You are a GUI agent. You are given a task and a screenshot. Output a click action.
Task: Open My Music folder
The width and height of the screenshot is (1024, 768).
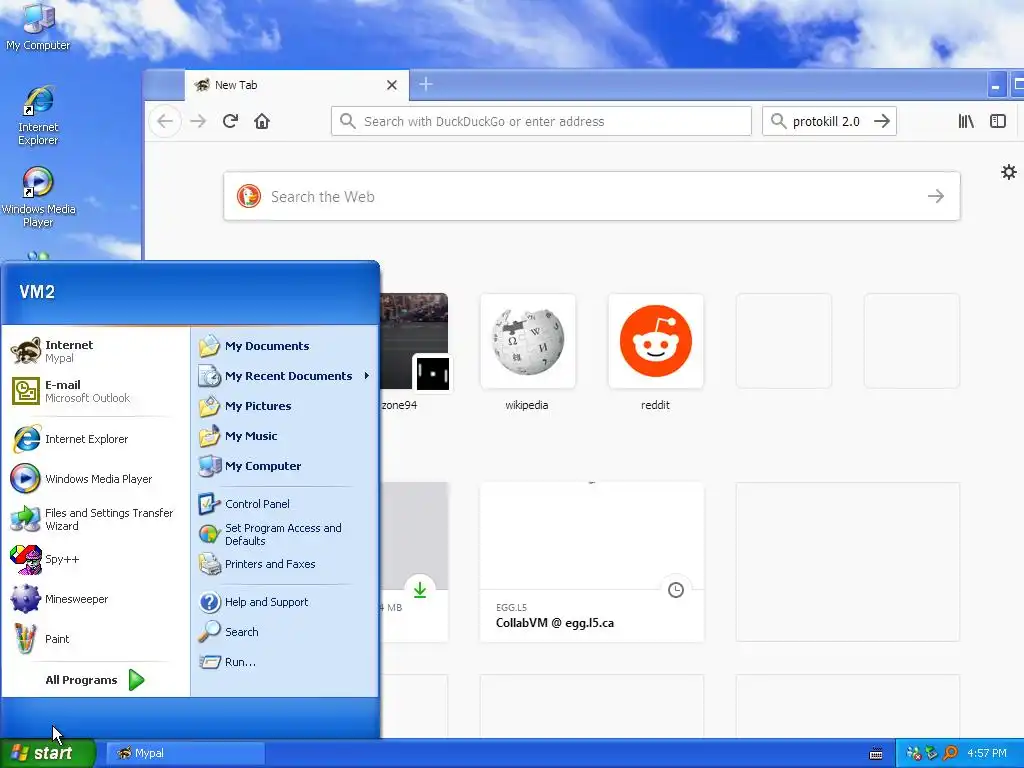tap(285, 436)
